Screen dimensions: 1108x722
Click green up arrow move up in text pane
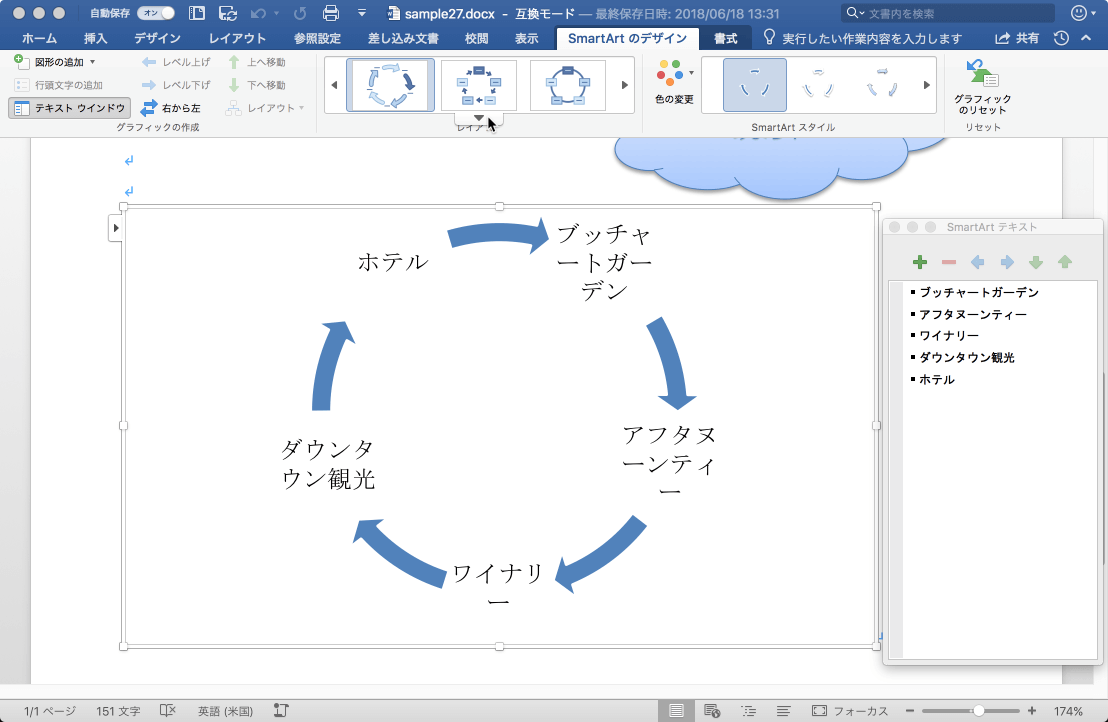point(1065,263)
